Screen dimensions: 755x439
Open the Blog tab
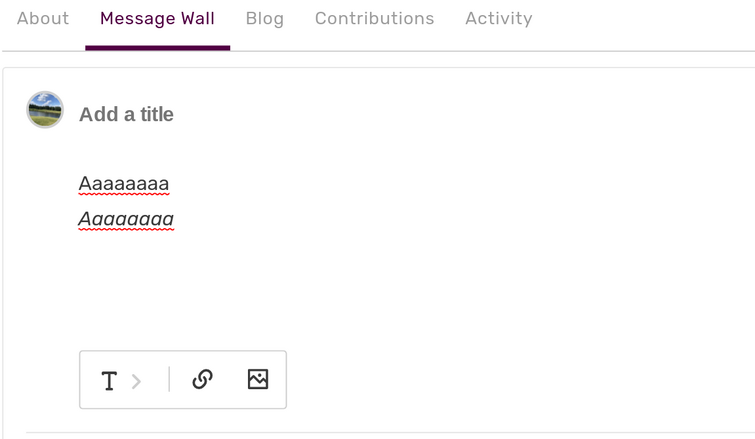265,18
